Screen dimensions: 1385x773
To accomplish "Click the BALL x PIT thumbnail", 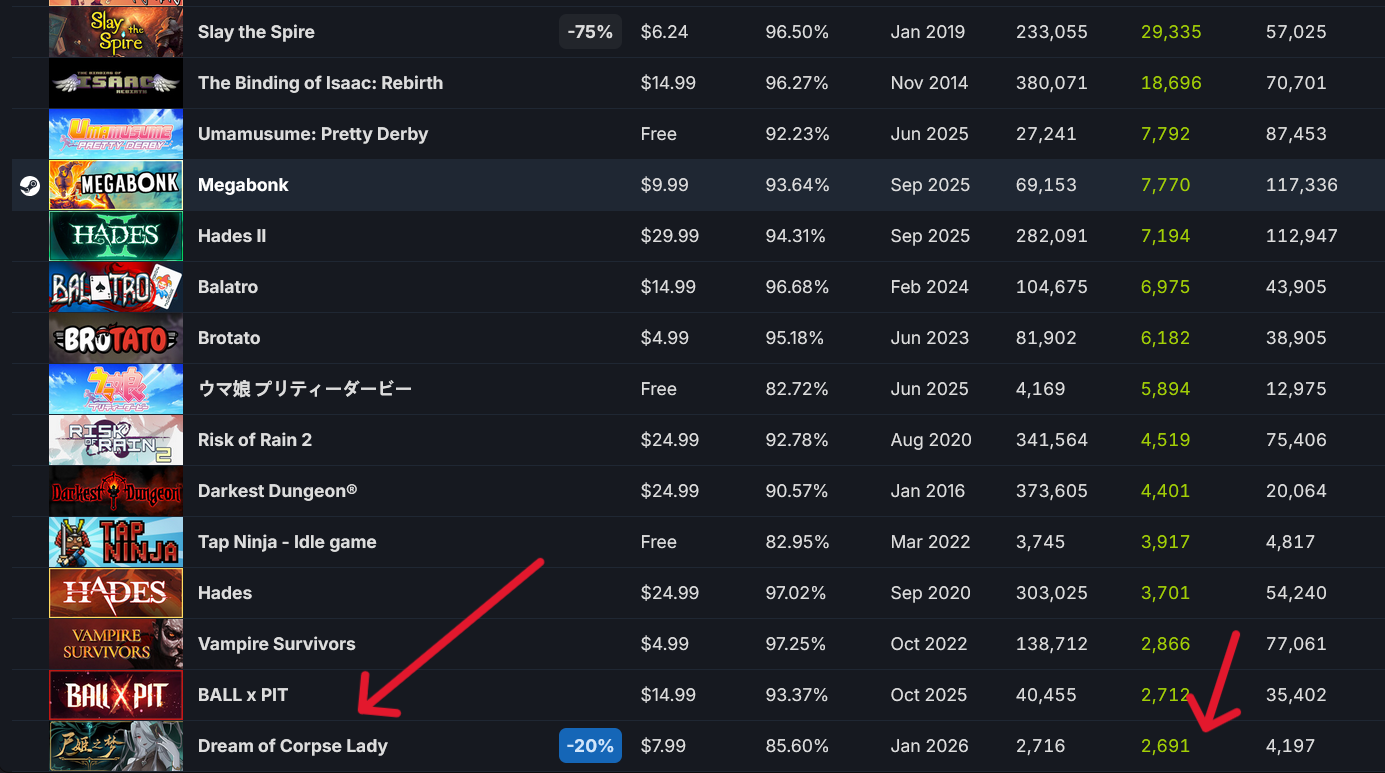I will coord(116,695).
